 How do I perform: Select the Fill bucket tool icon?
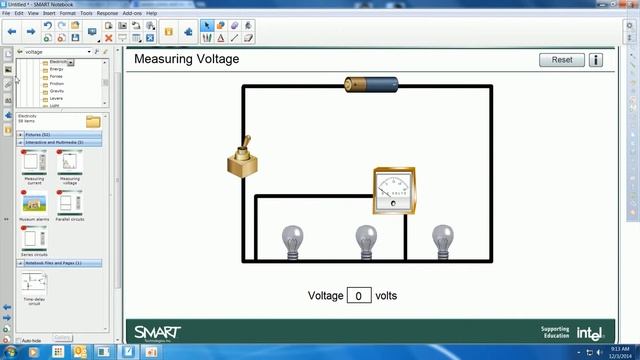click(x=249, y=26)
